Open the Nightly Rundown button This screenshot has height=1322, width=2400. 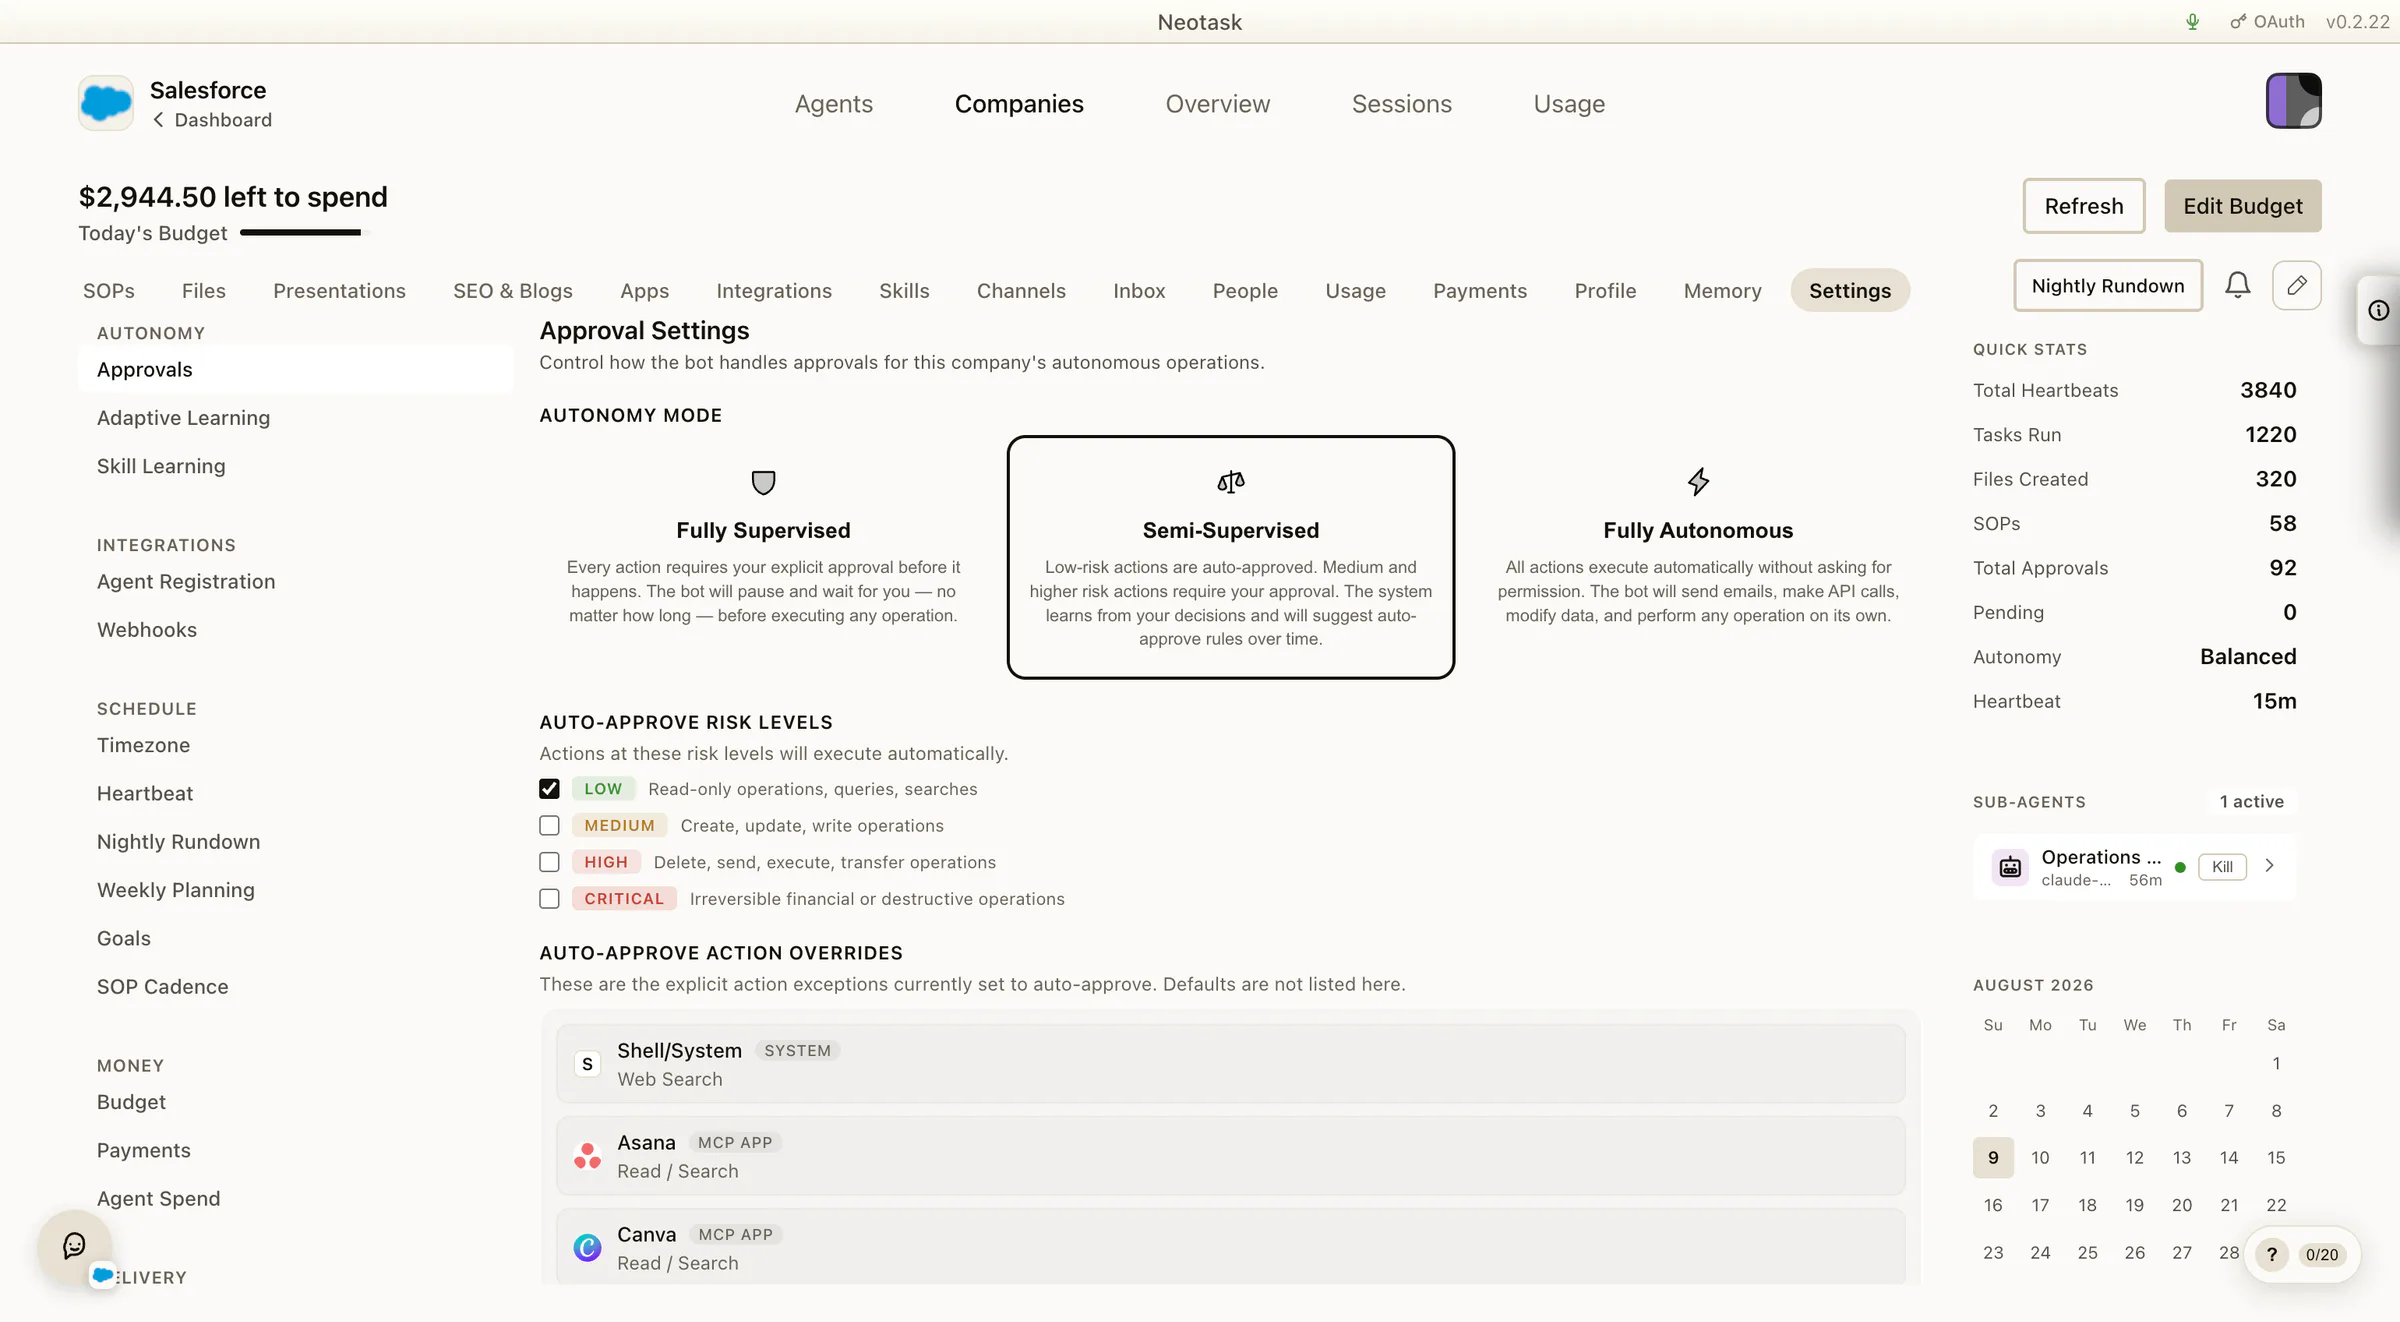pyautogui.click(x=2107, y=286)
